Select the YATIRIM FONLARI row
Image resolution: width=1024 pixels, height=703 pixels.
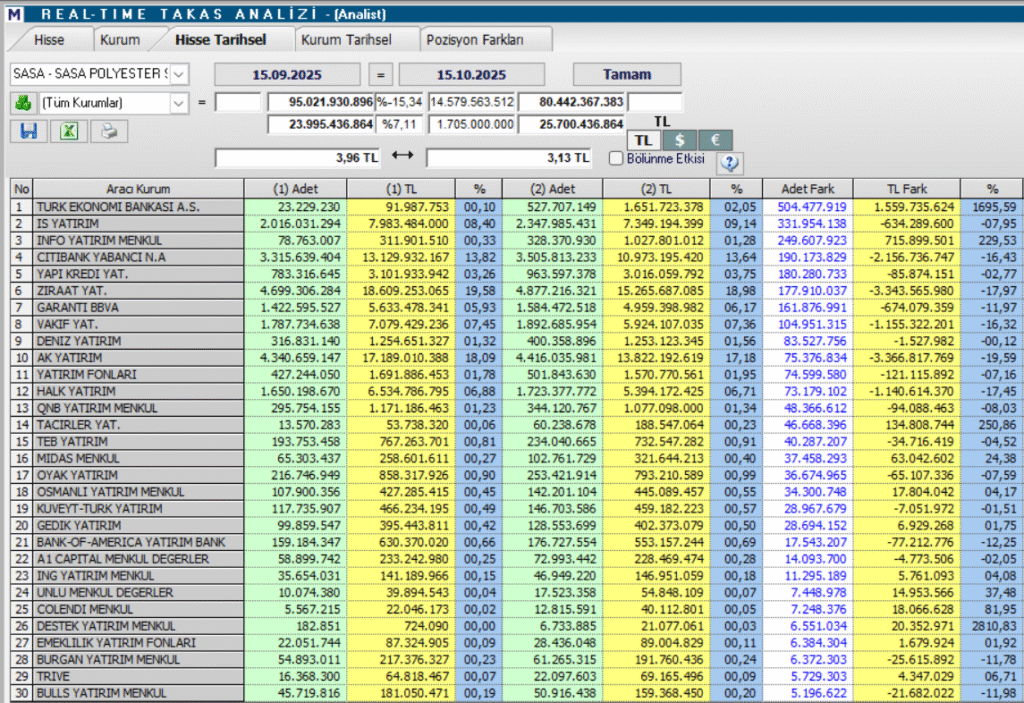point(517,374)
